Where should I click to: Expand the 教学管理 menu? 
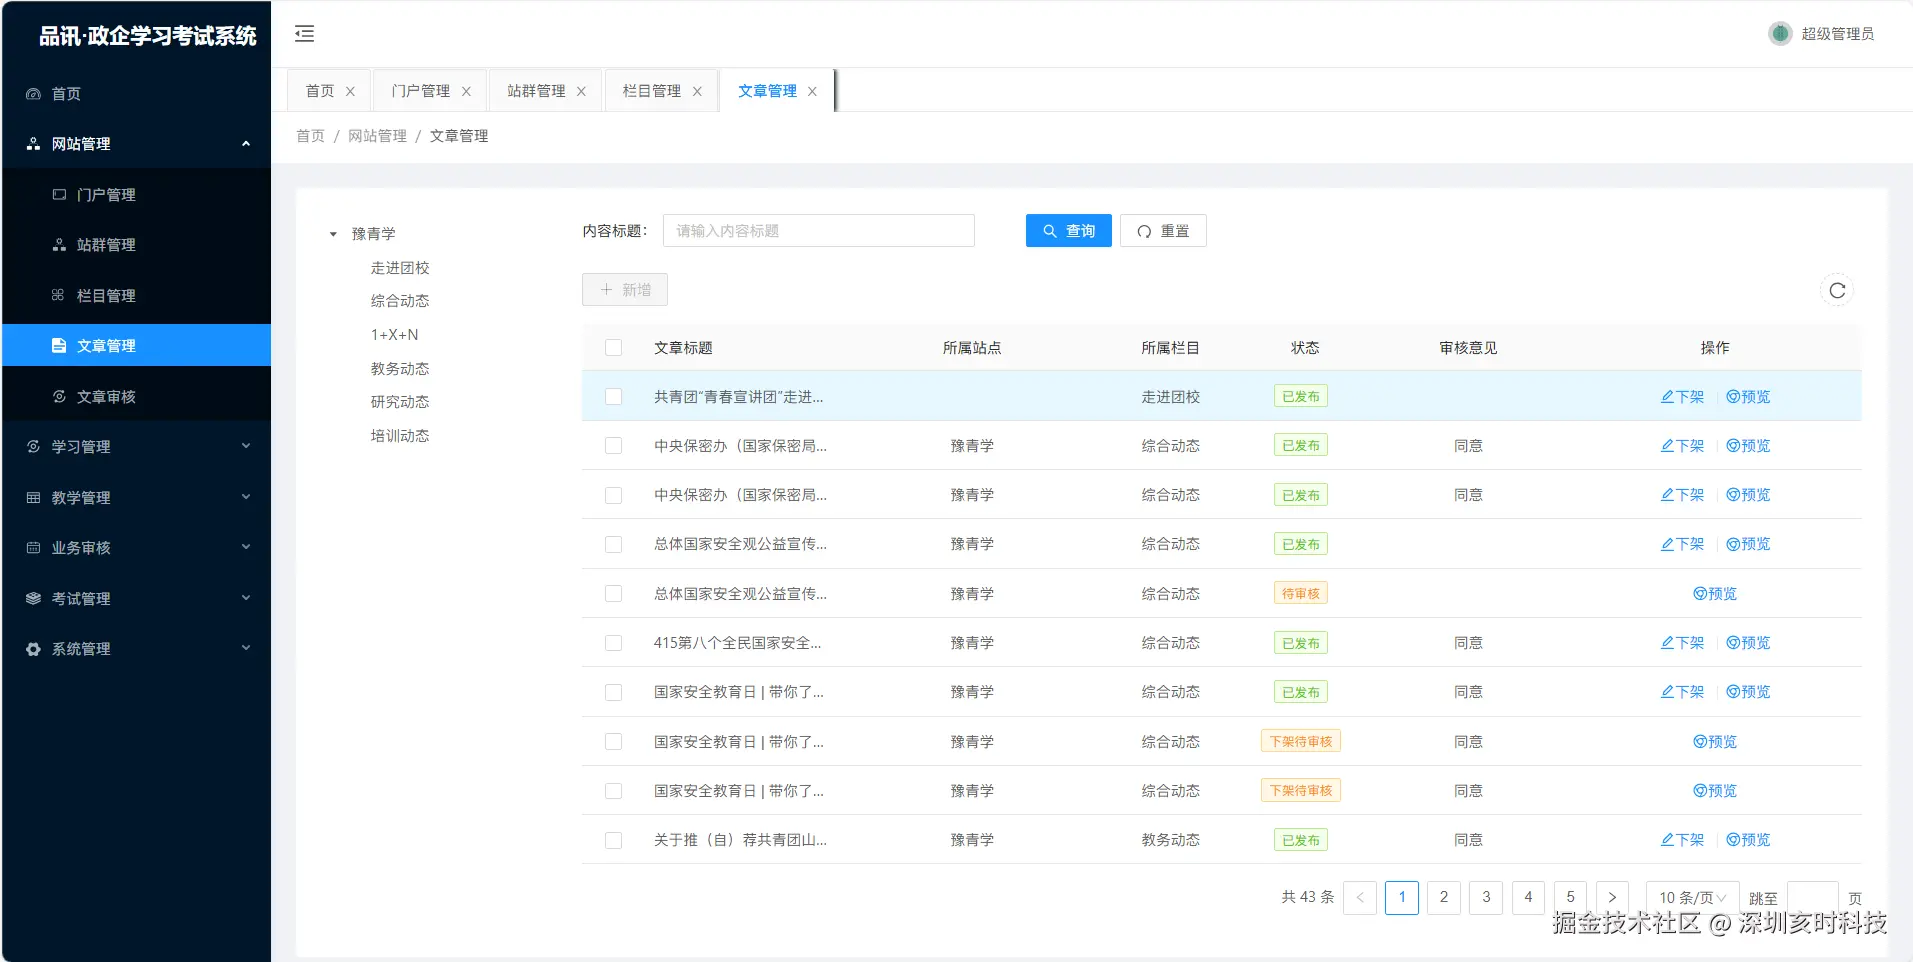point(246,497)
